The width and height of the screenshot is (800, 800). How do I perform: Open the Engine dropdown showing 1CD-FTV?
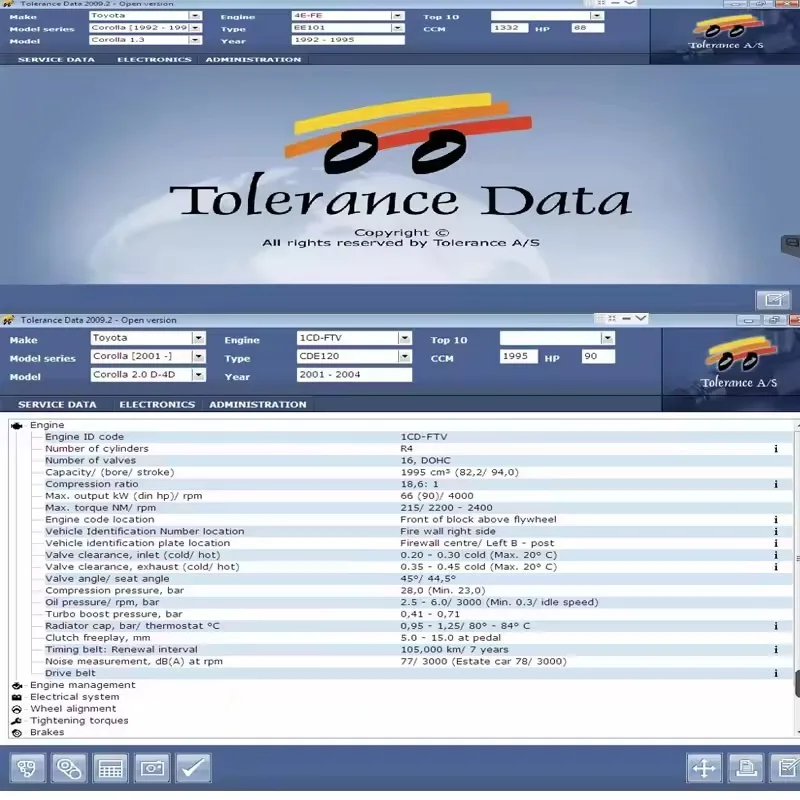405,338
